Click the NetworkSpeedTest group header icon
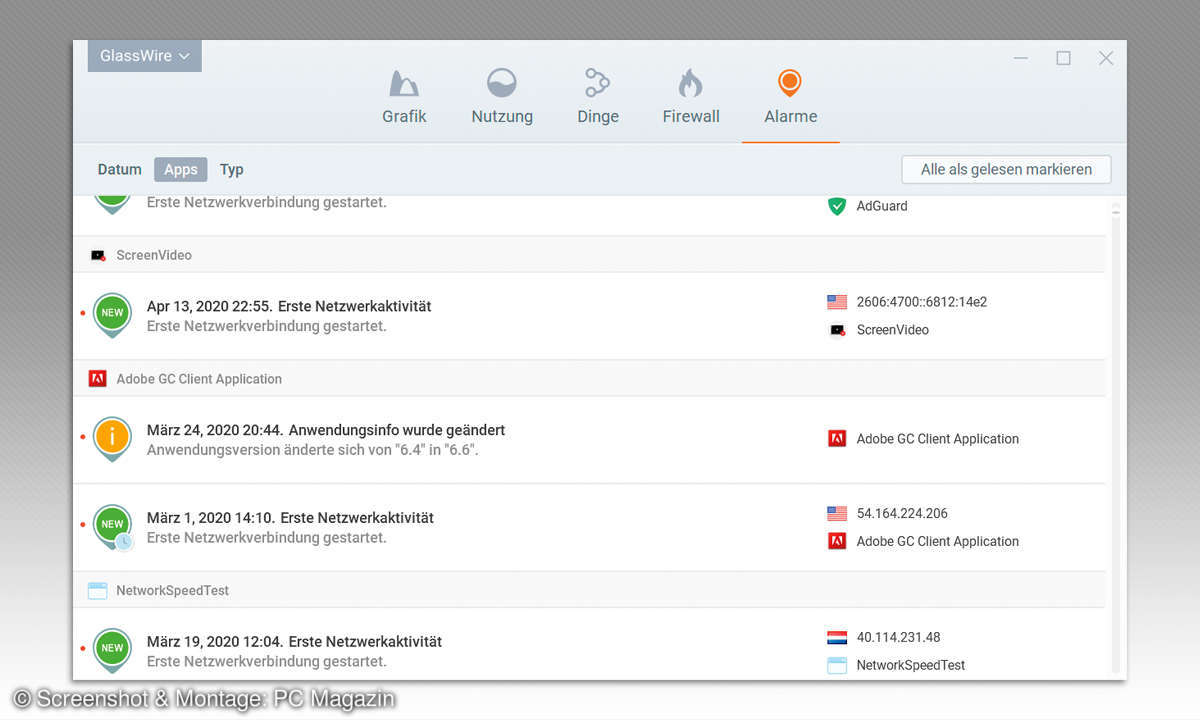The height and width of the screenshot is (720, 1200). (x=98, y=591)
